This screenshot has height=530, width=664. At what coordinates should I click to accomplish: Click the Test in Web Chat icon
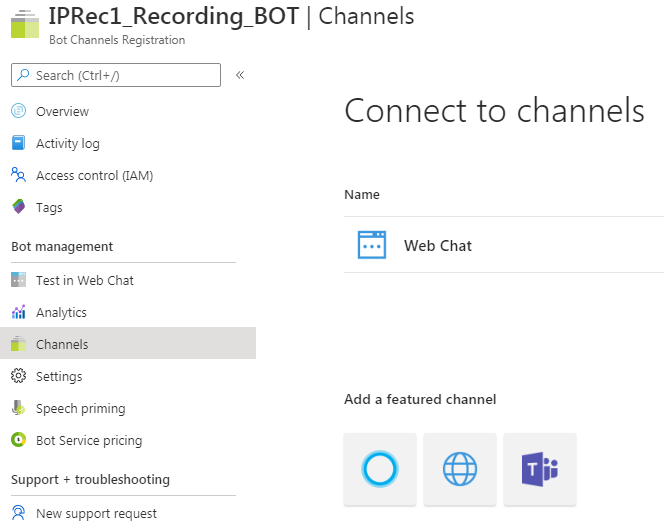click(18, 280)
